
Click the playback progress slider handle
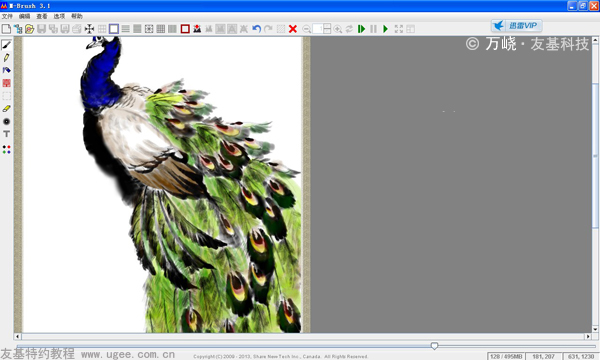[434, 346]
